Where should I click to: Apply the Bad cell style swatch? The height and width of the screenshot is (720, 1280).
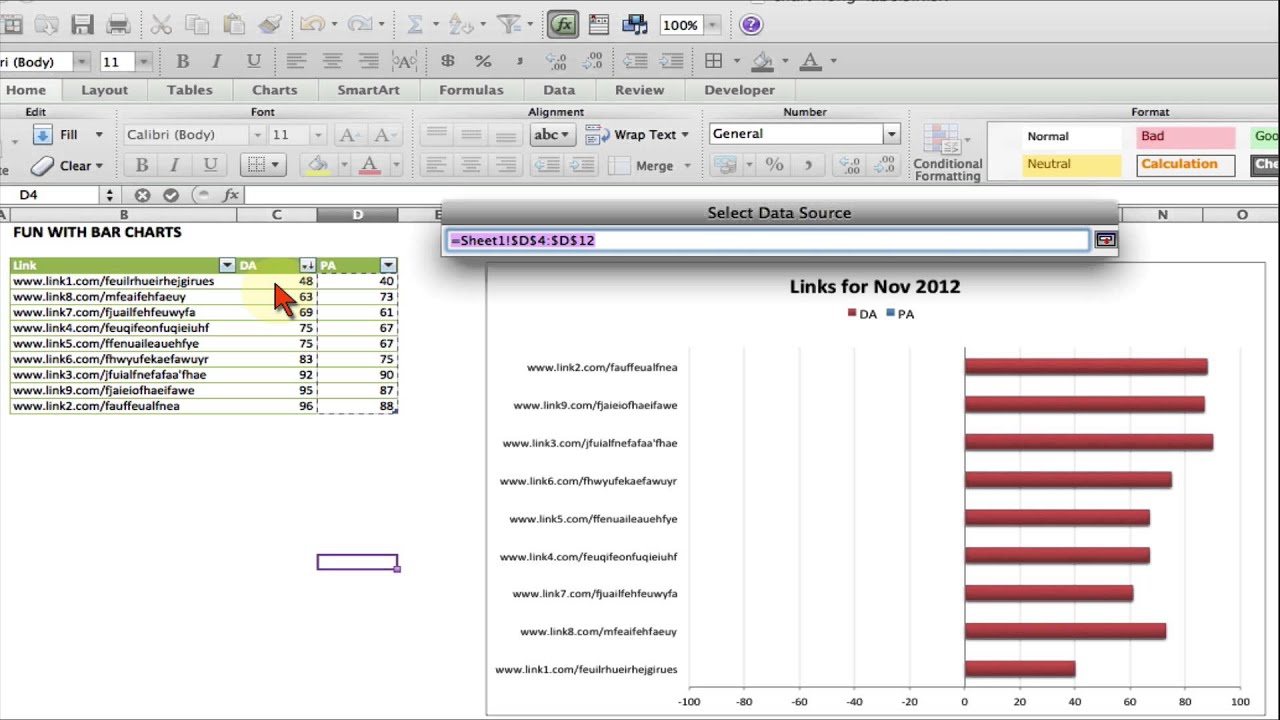click(x=1185, y=136)
